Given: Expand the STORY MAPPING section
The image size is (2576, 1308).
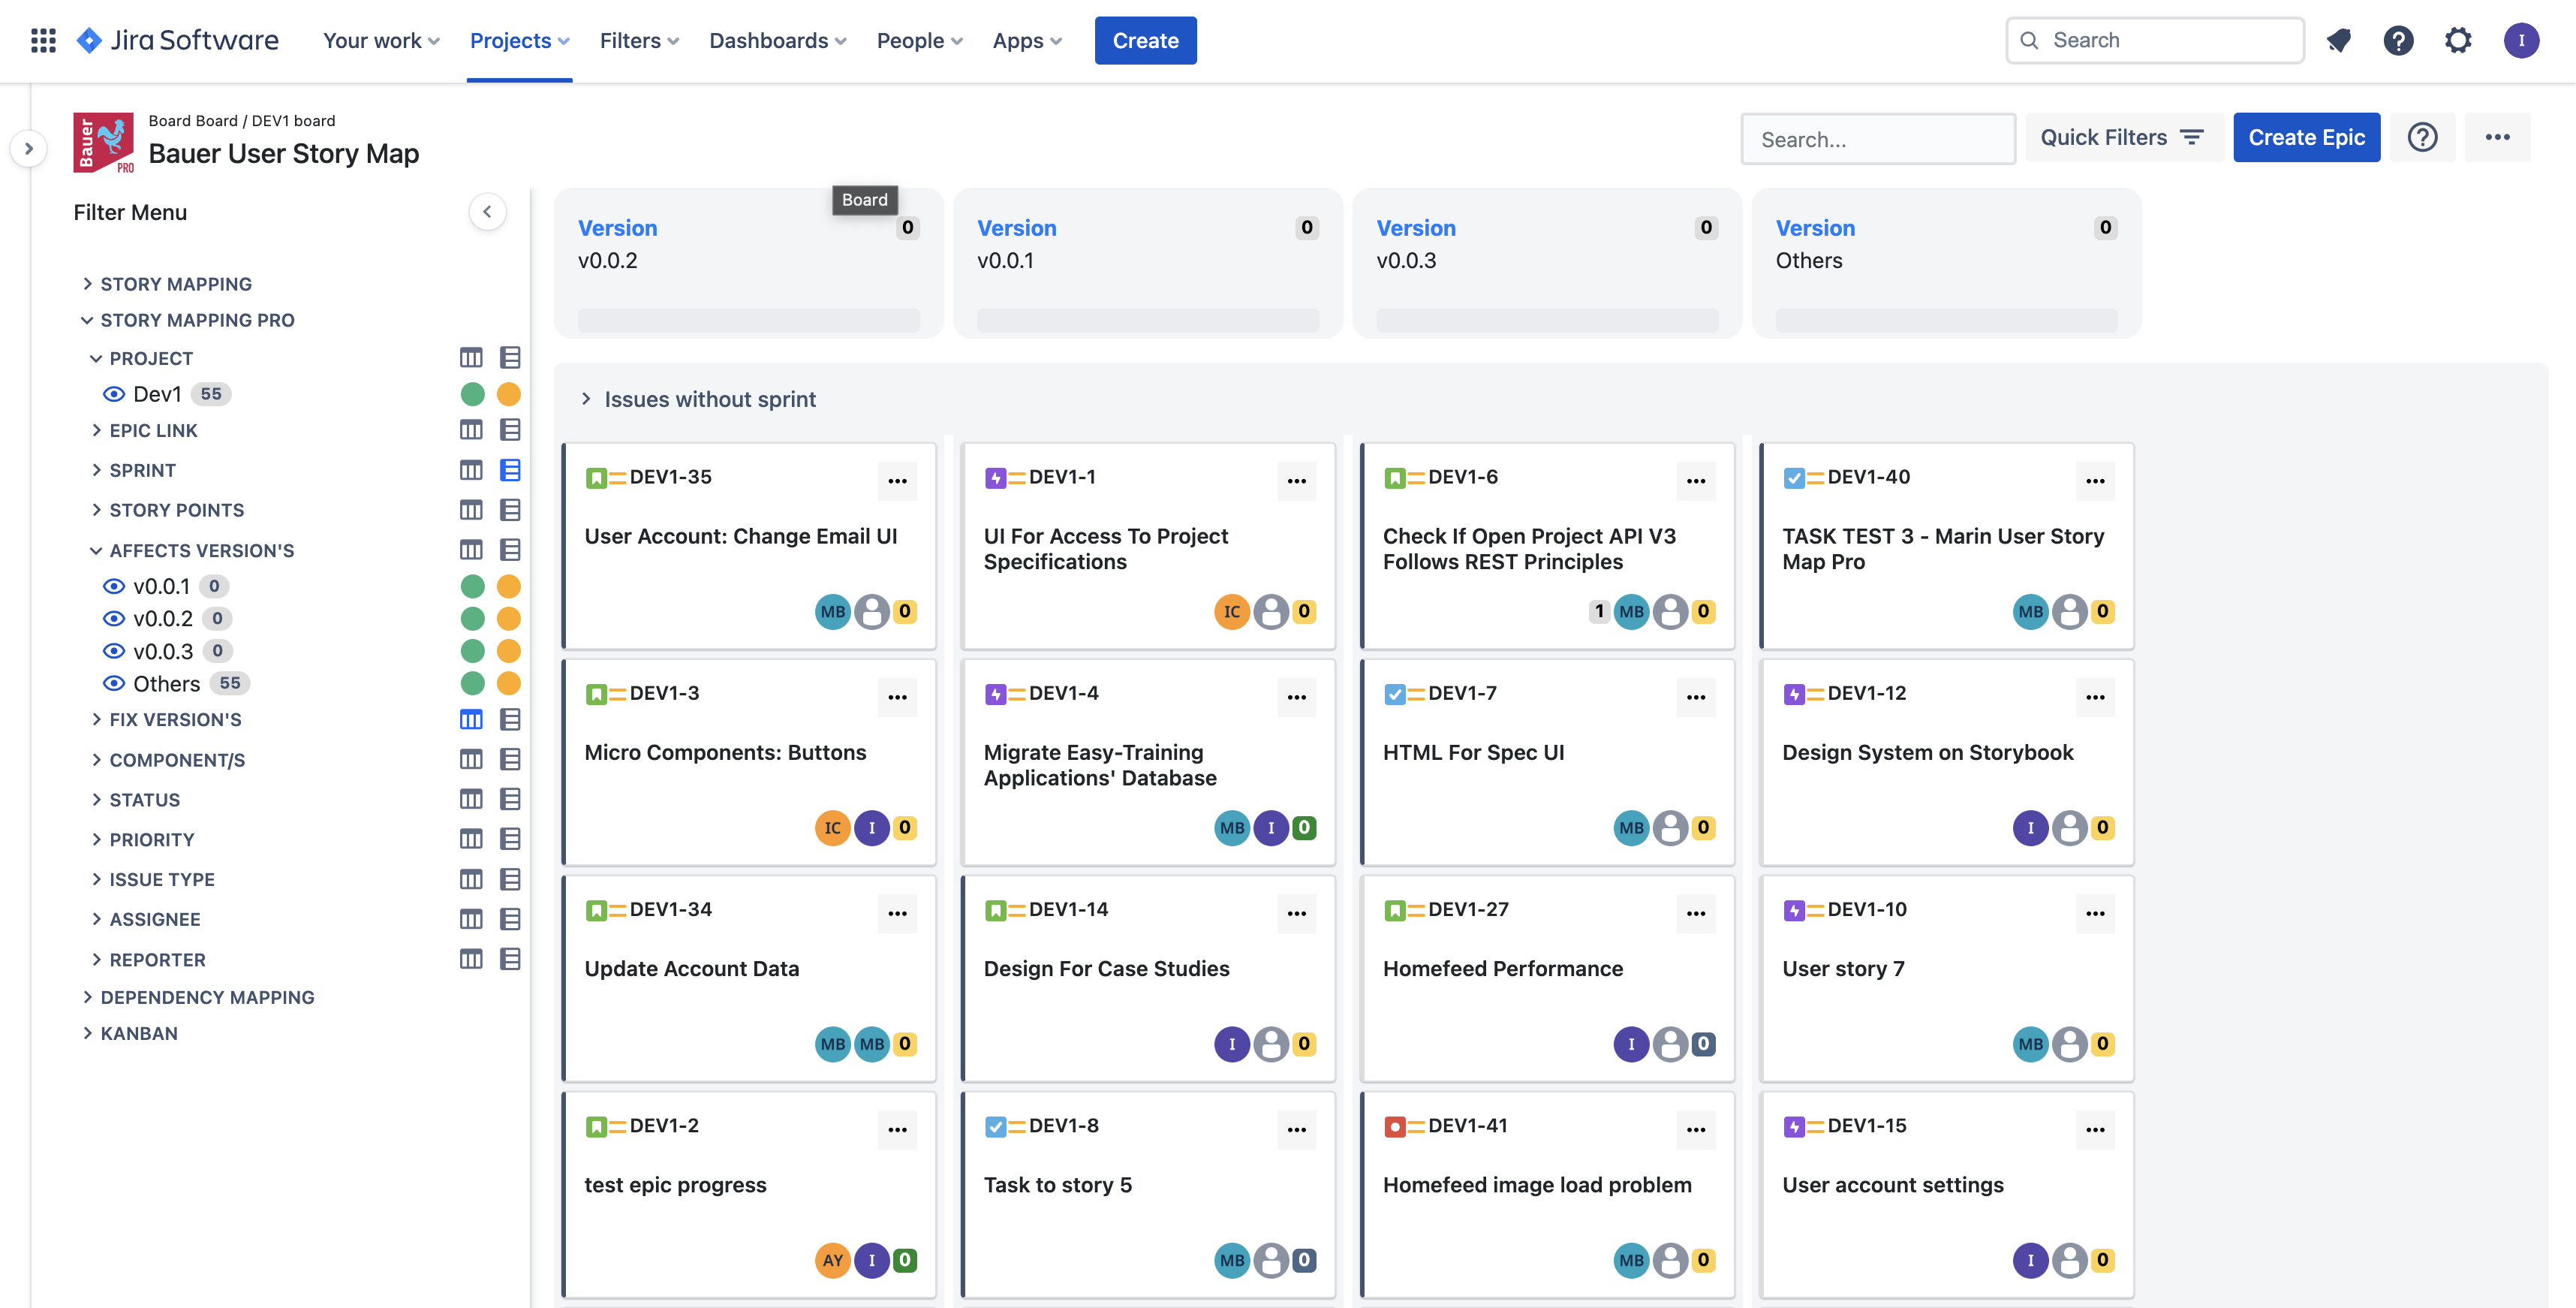Looking at the screenshot, I should click(88, 284).
